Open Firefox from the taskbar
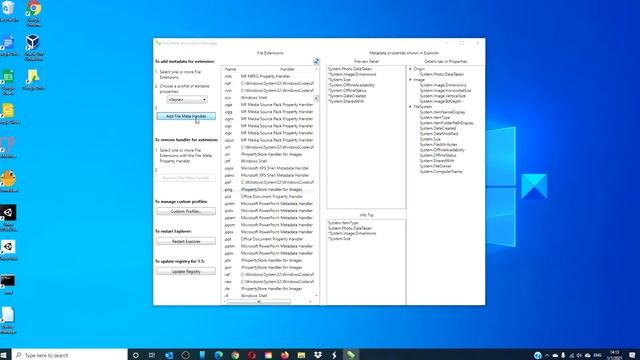The width and height of the screenshot is (640, 360). point(285,355)
